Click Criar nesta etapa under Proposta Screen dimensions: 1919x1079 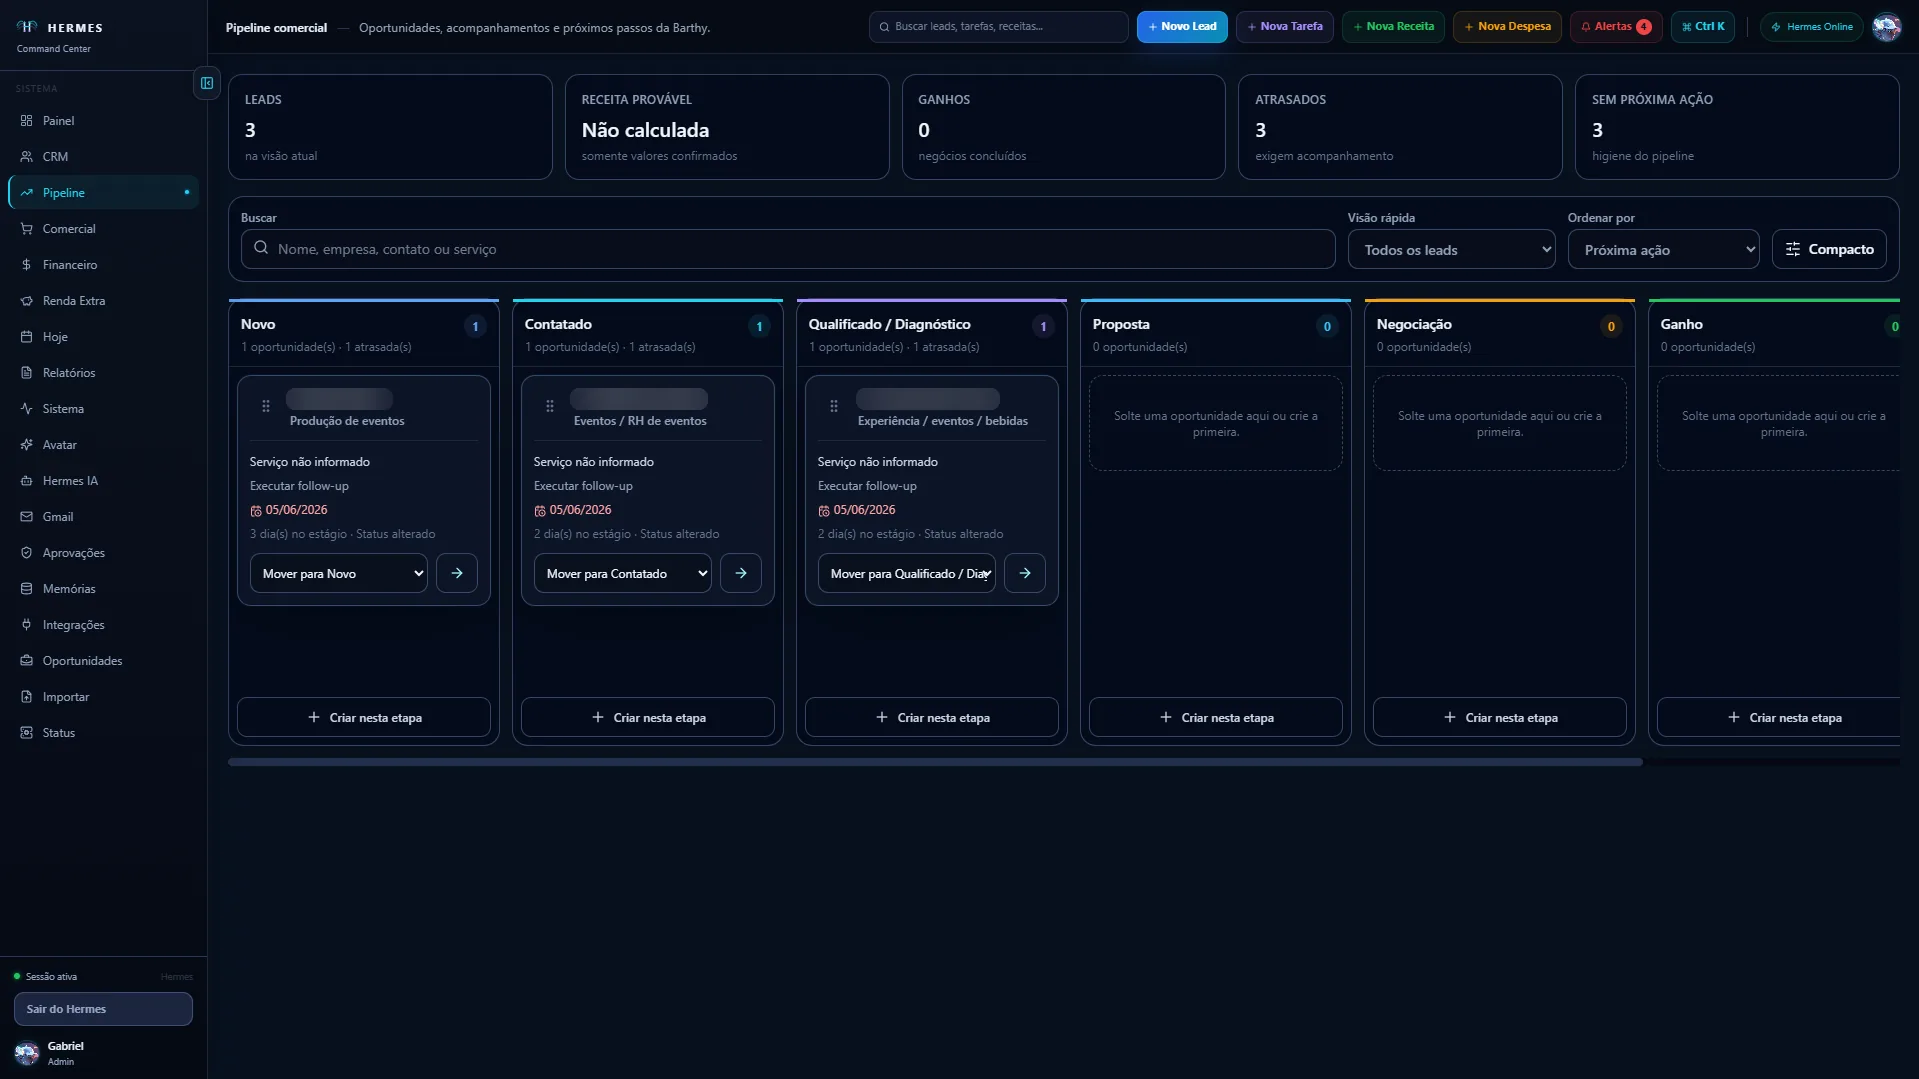(x=1215, y=717)
